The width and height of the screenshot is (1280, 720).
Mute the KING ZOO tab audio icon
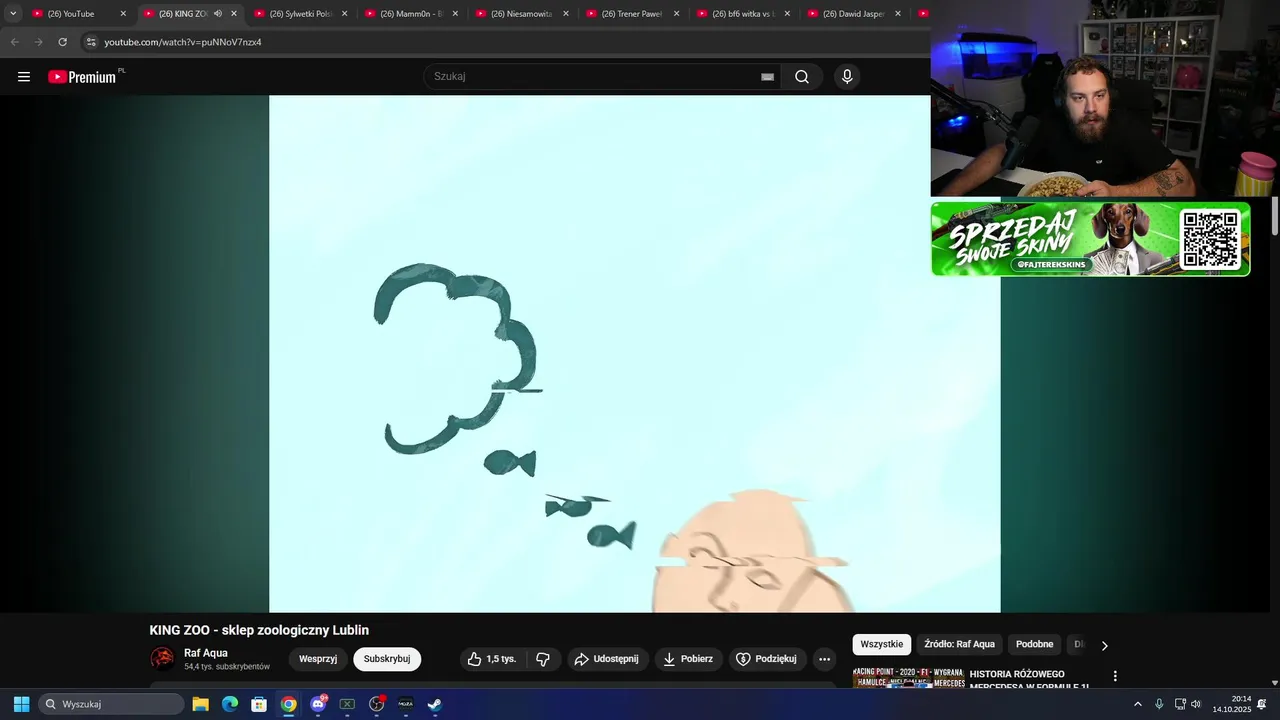pos(218,14)
